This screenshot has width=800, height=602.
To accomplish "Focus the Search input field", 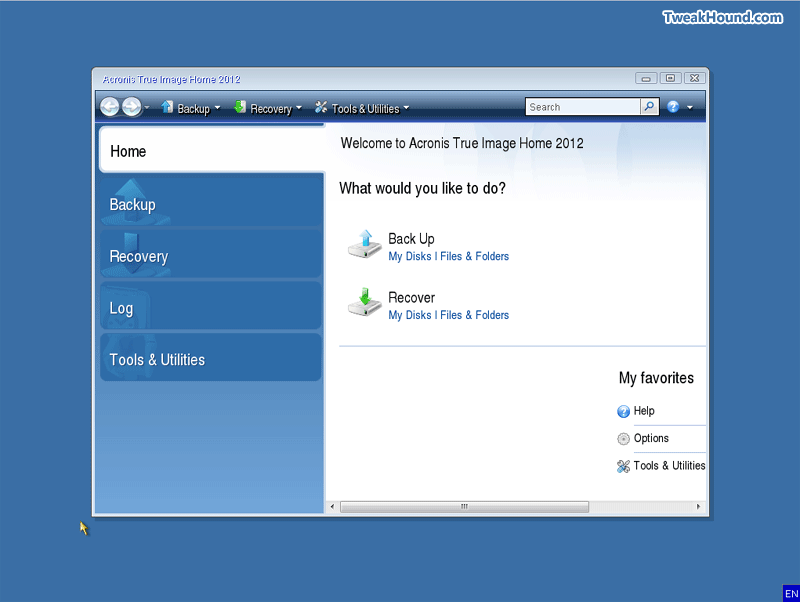I will pyautogui.click(x=583, y=107).
